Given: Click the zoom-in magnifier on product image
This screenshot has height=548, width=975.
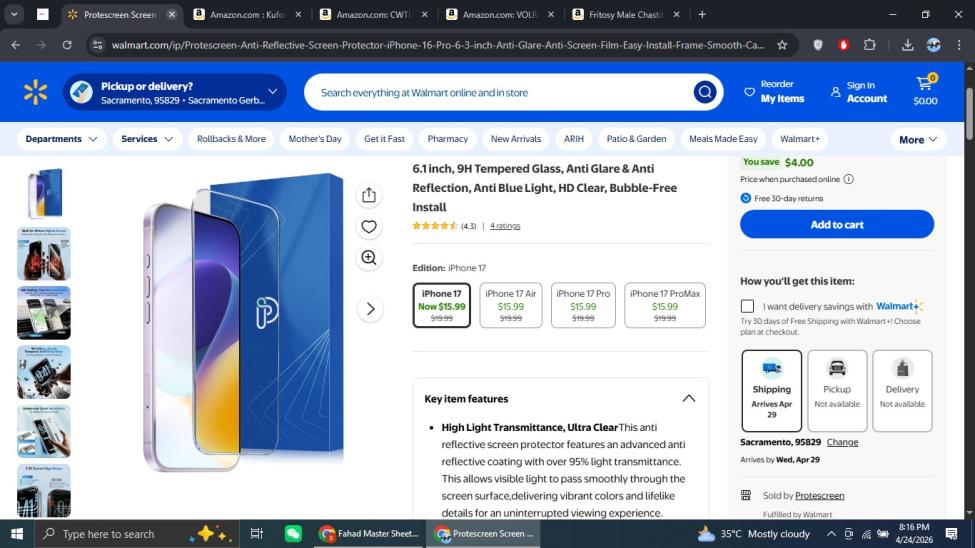Looking at the screenshot, I should coord(369,258).
